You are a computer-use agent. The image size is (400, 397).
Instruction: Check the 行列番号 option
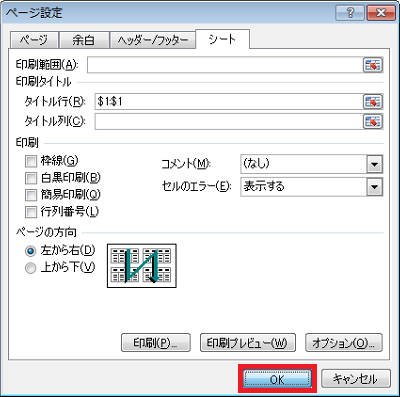(31, 212)
